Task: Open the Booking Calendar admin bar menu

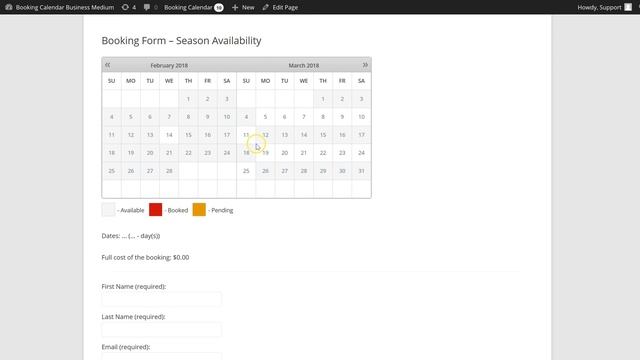Action: point(193,7)
